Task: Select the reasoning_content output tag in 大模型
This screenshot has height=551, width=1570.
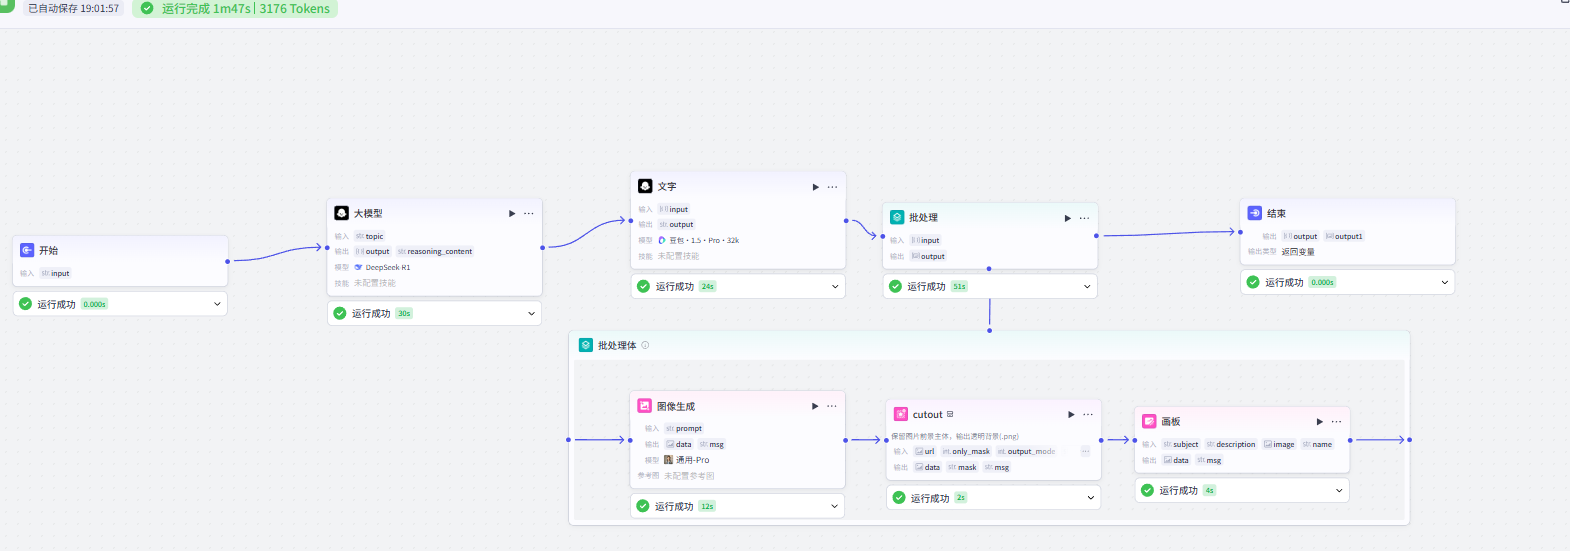Action: 435,252
